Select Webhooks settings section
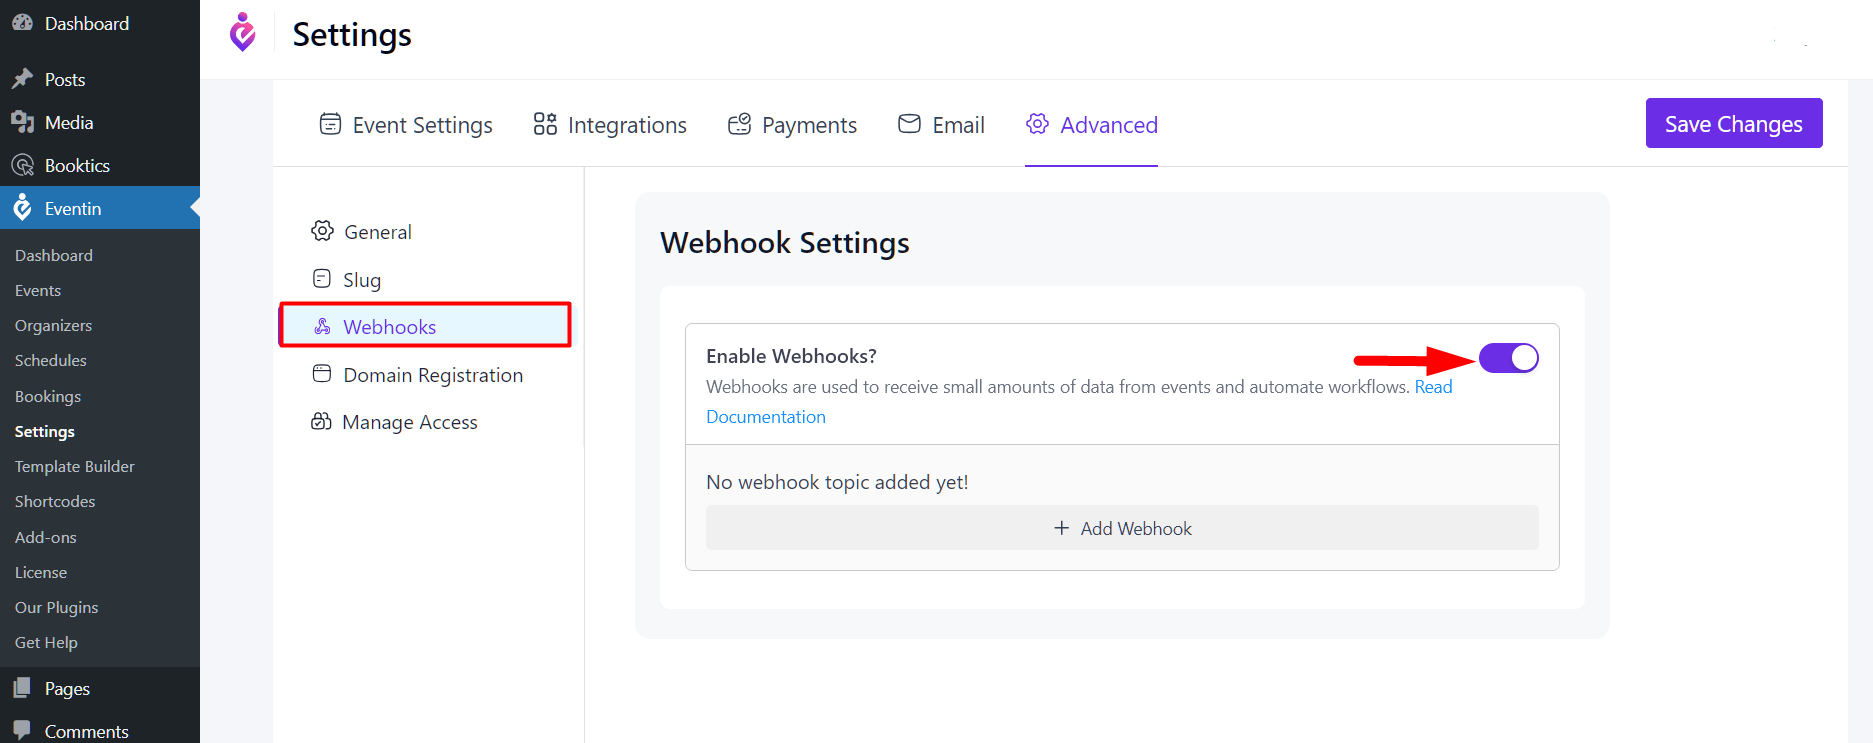 click(x=425, y=326)
